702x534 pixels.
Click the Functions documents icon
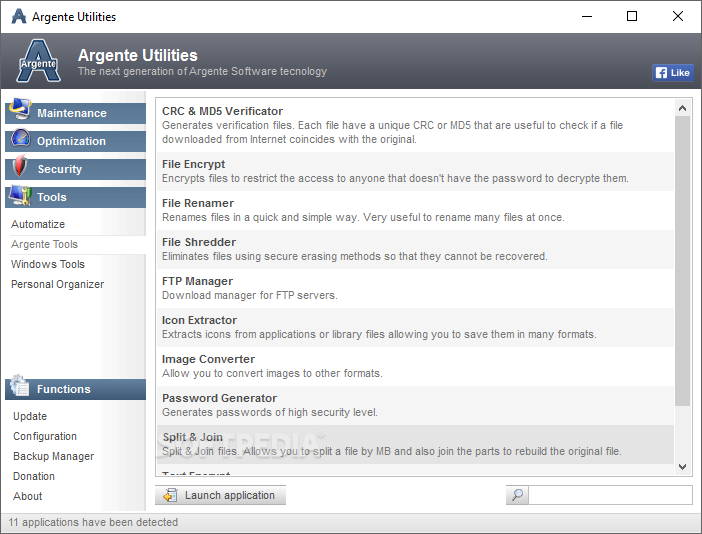20,385
